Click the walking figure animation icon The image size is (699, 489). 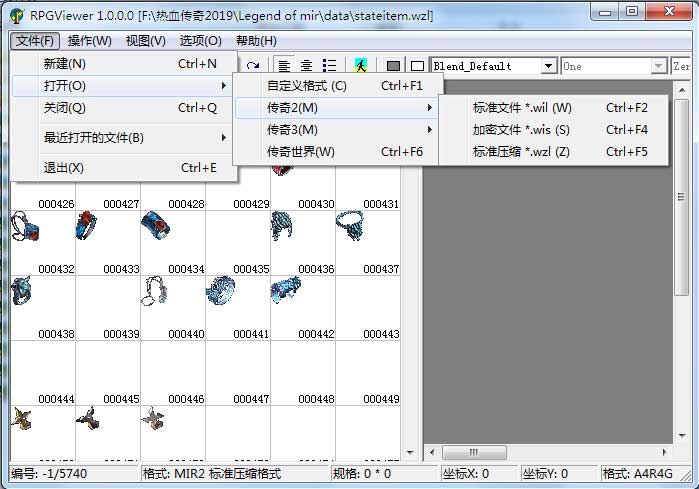pos(361,66)
